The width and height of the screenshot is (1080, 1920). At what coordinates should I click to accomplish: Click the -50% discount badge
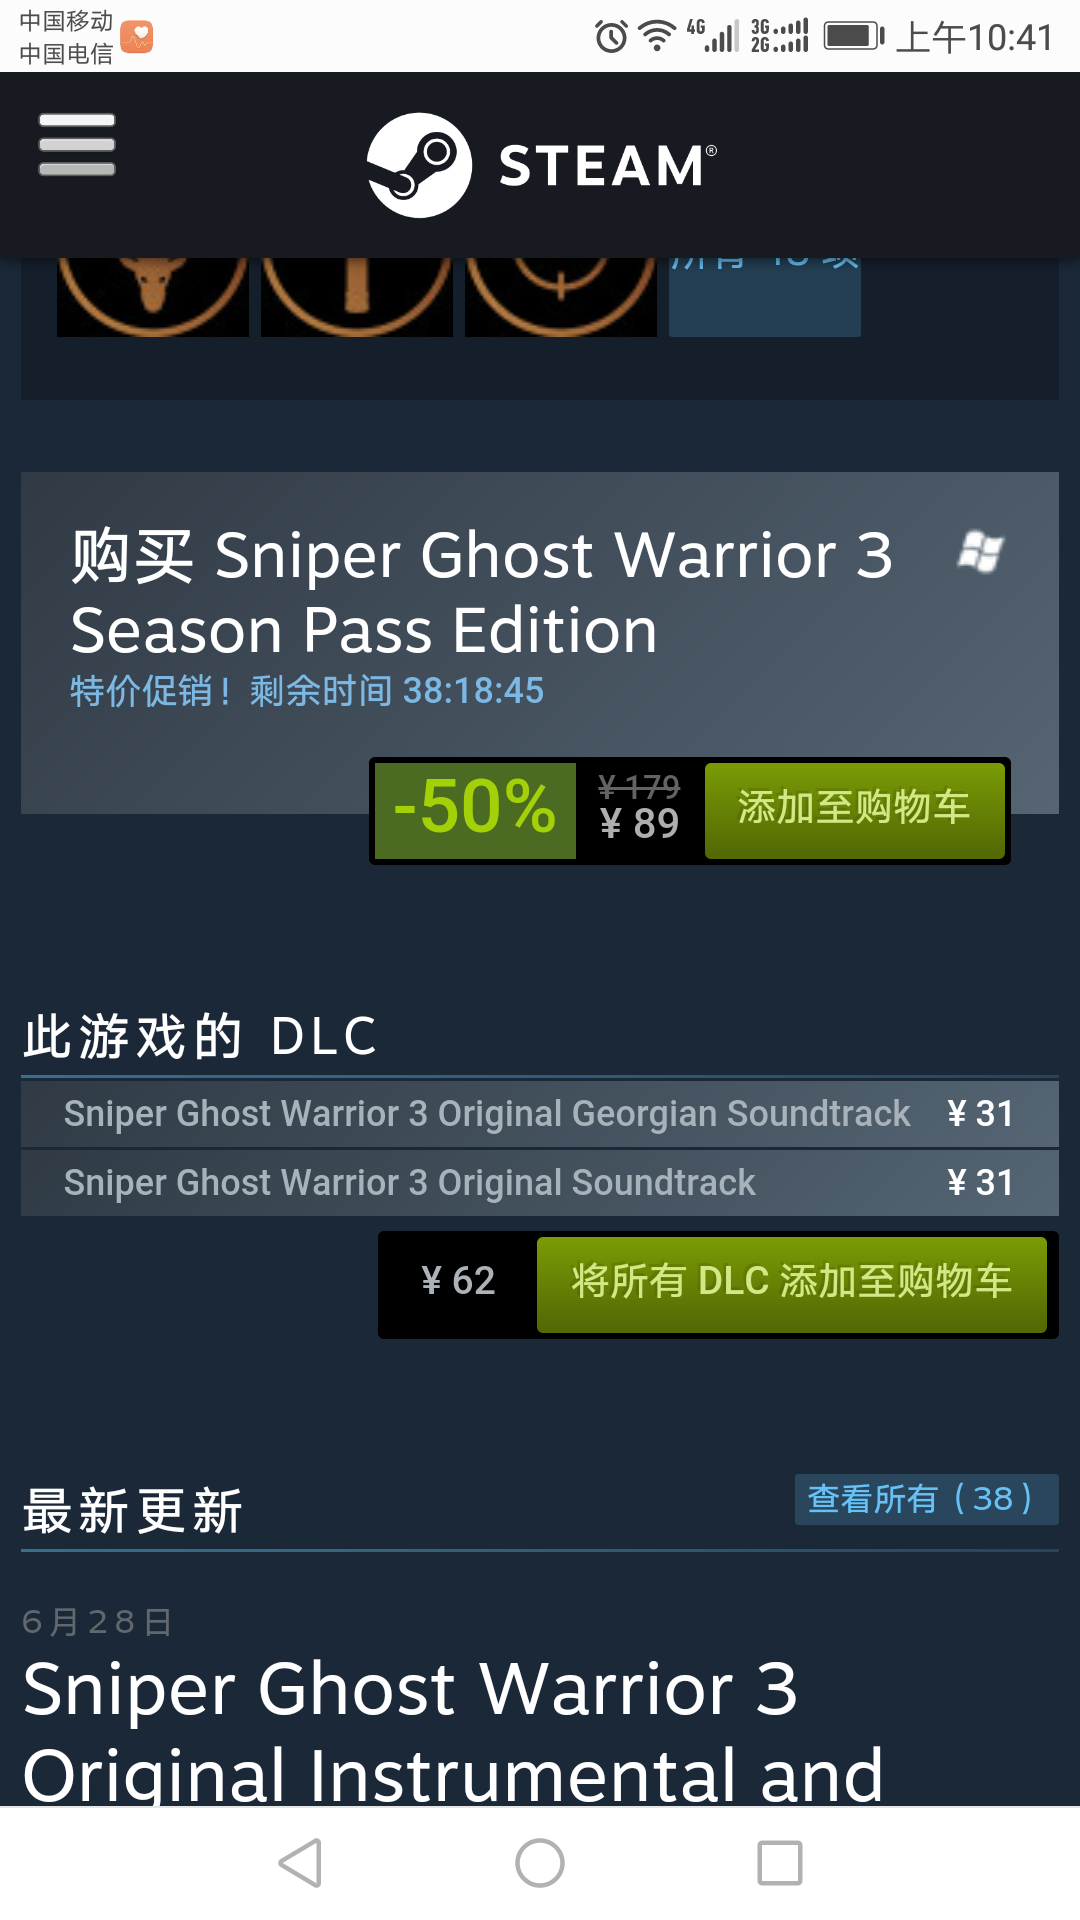475,810
